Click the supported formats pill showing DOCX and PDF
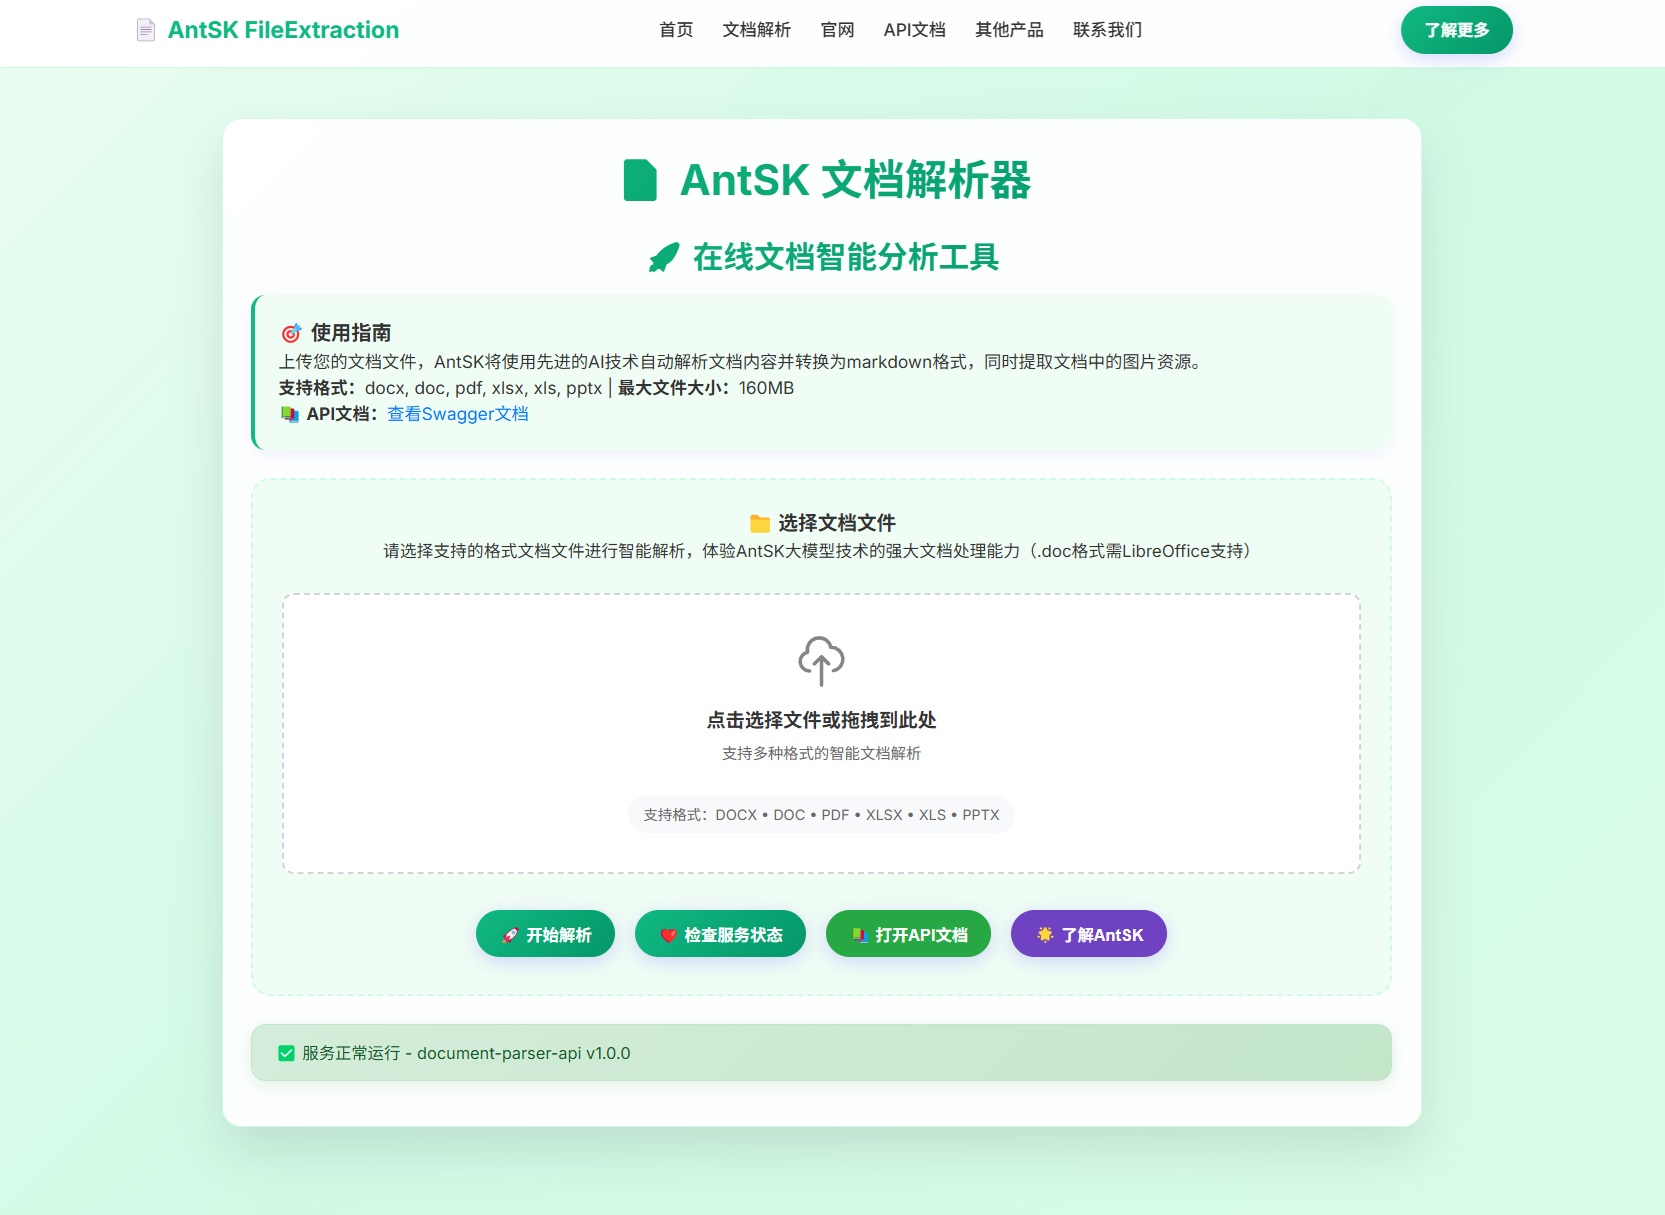Screen dimensions: 1665x1215 pos(821,814)
